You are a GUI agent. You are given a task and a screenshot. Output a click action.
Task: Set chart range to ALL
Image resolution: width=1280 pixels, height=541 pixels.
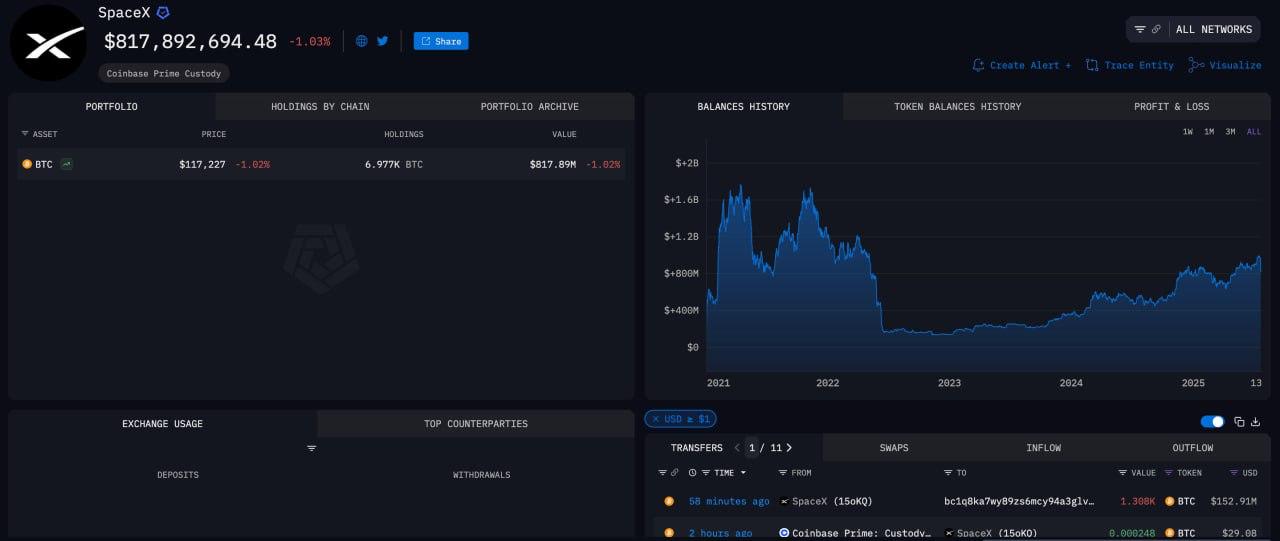(1253, 132)
